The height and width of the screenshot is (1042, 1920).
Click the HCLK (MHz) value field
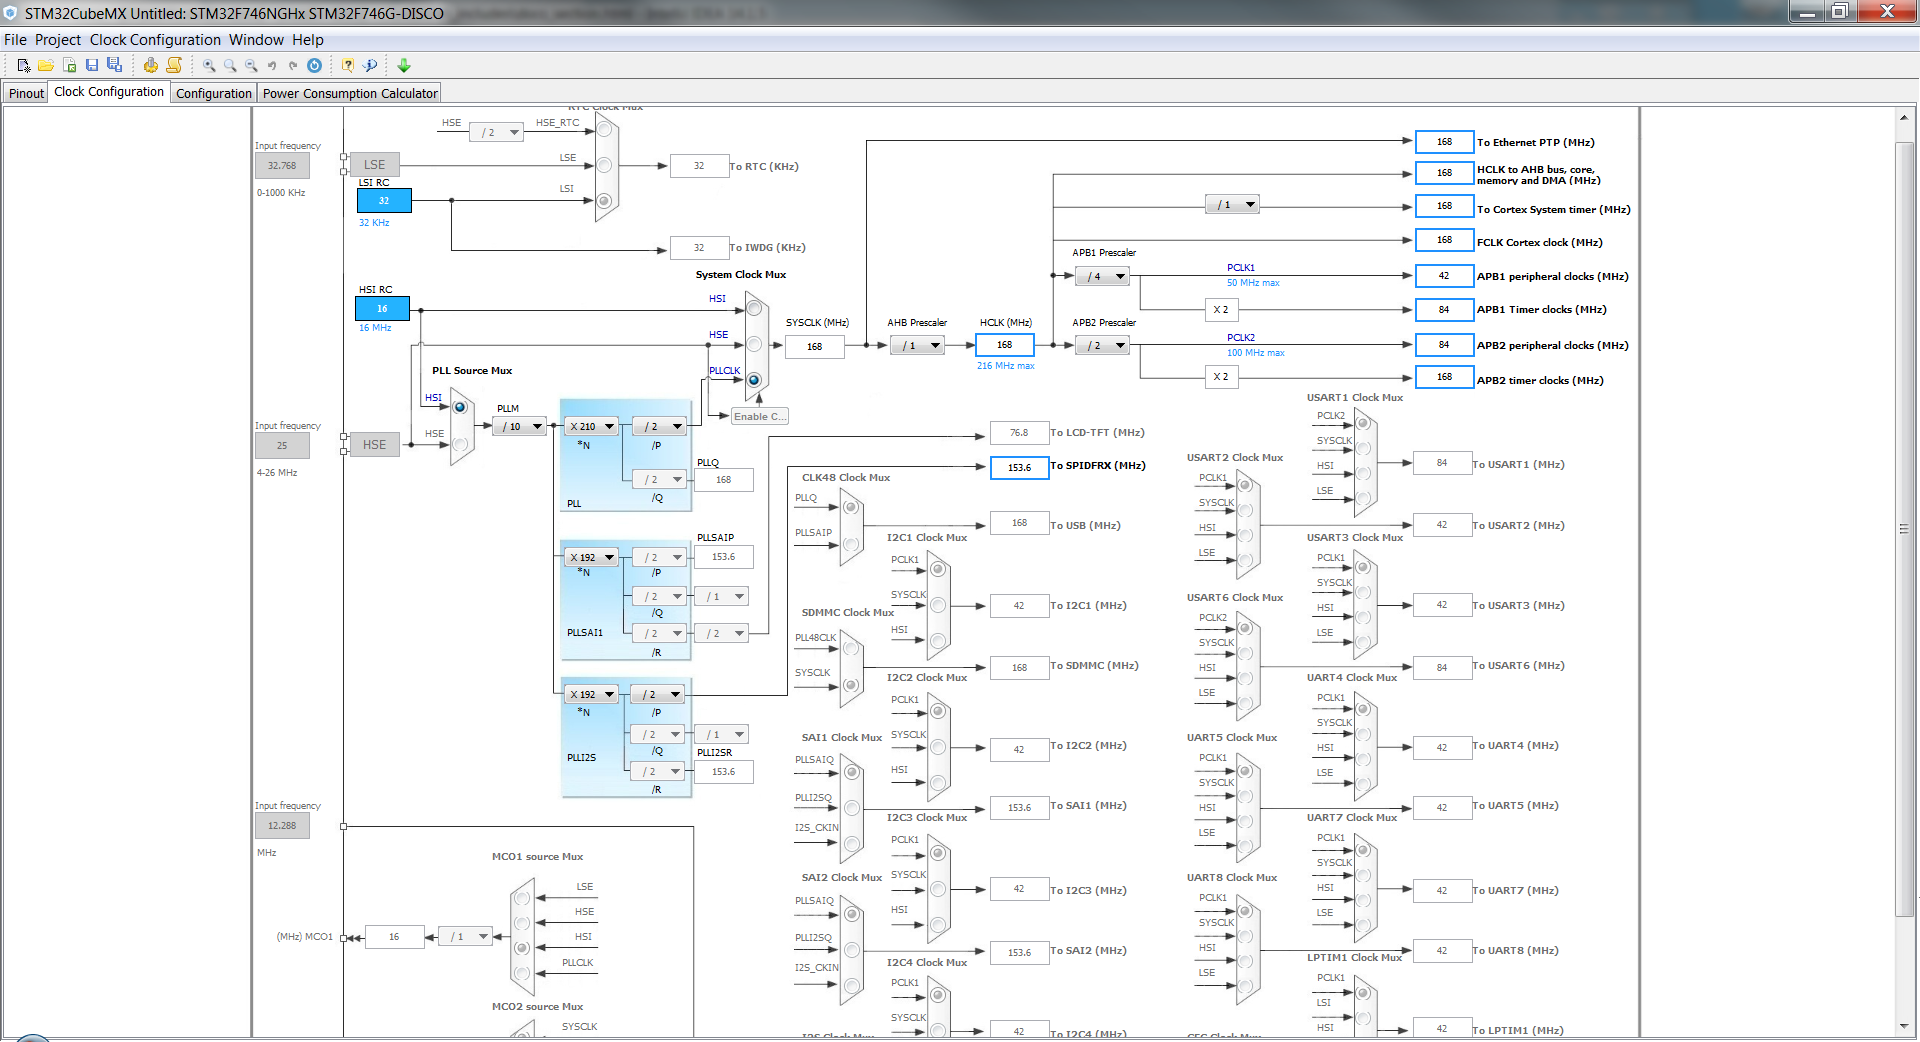click(1004, 345)
